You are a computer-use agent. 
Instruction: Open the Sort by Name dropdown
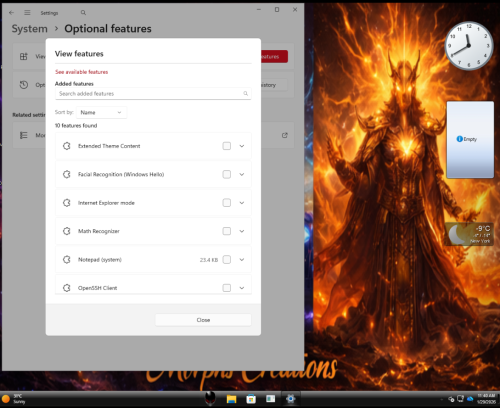point(101,112)
